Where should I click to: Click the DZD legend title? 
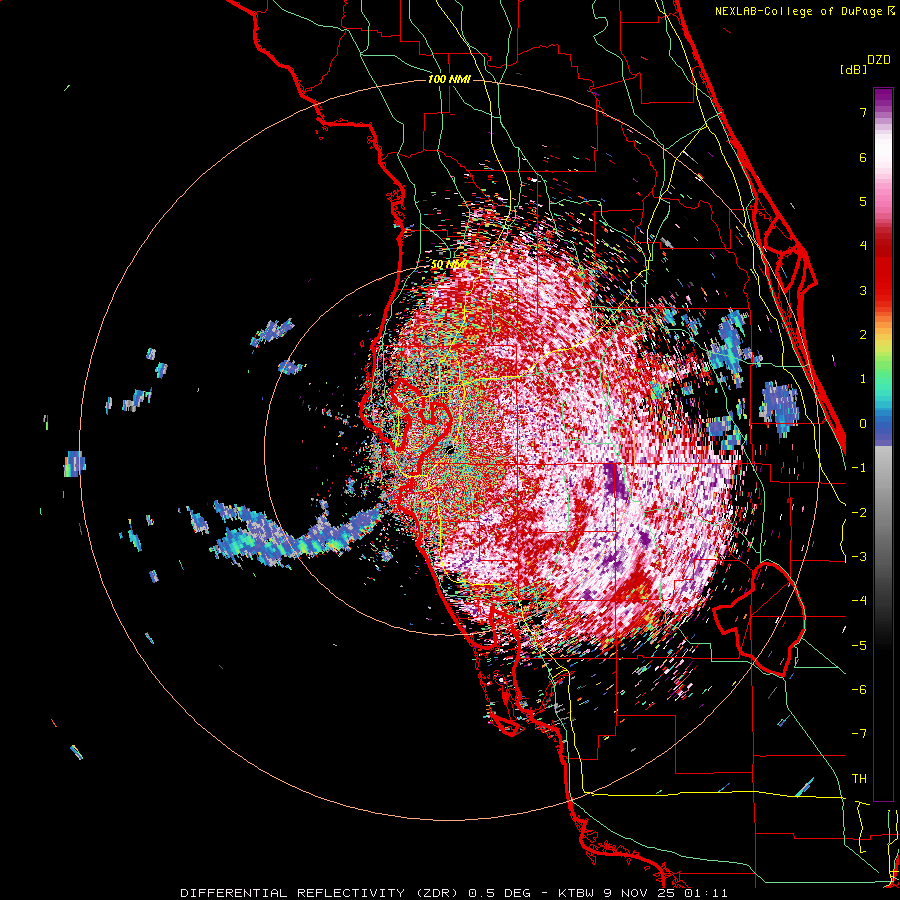879,60
